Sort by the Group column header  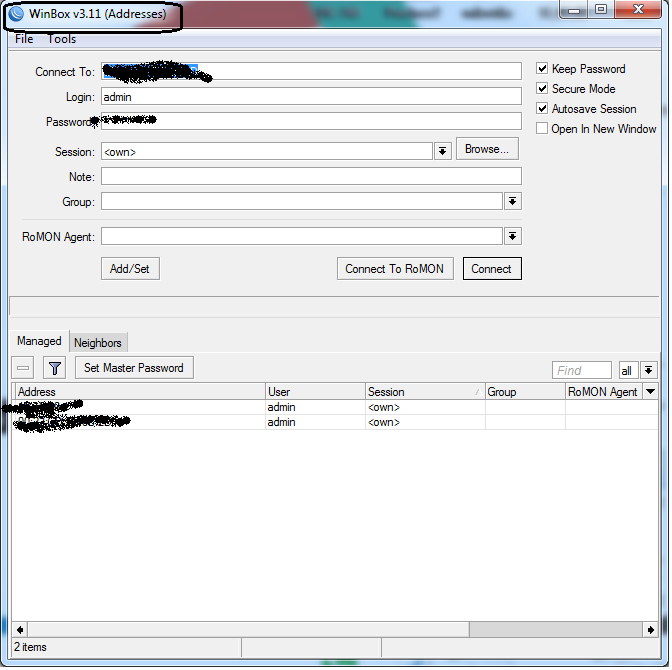point(525,392)
